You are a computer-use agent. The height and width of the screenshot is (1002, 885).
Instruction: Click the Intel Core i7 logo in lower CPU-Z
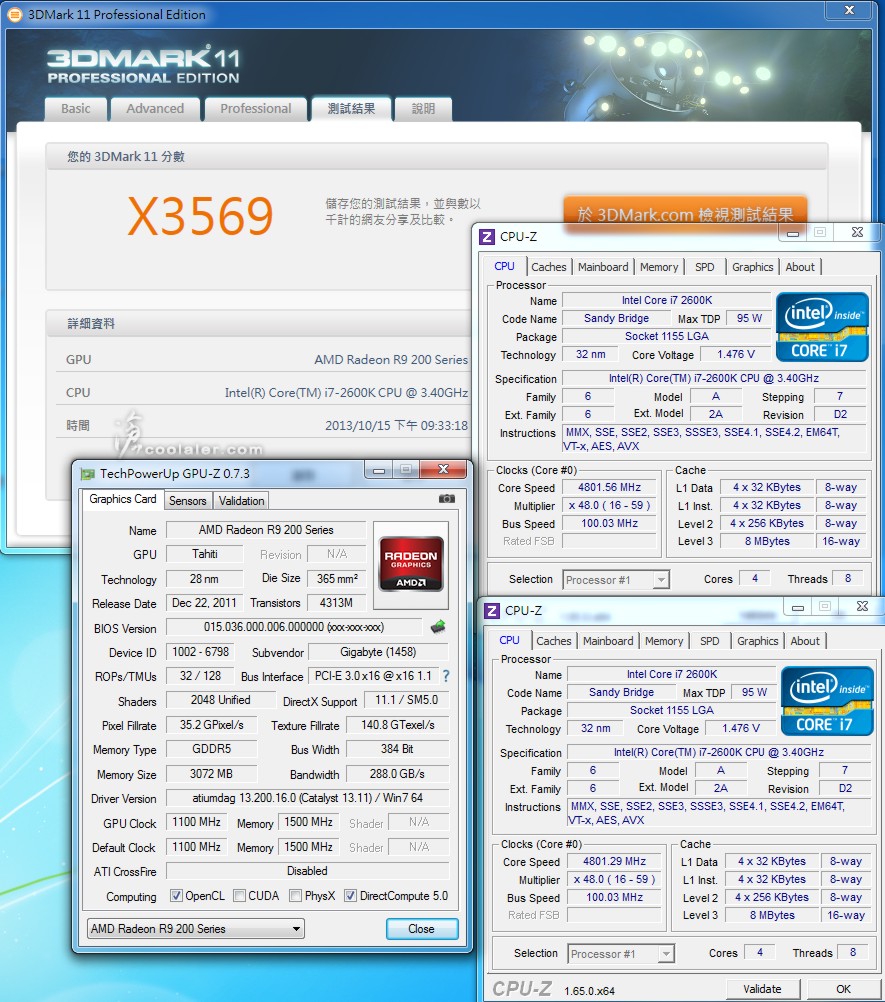[x=827, y=701]
